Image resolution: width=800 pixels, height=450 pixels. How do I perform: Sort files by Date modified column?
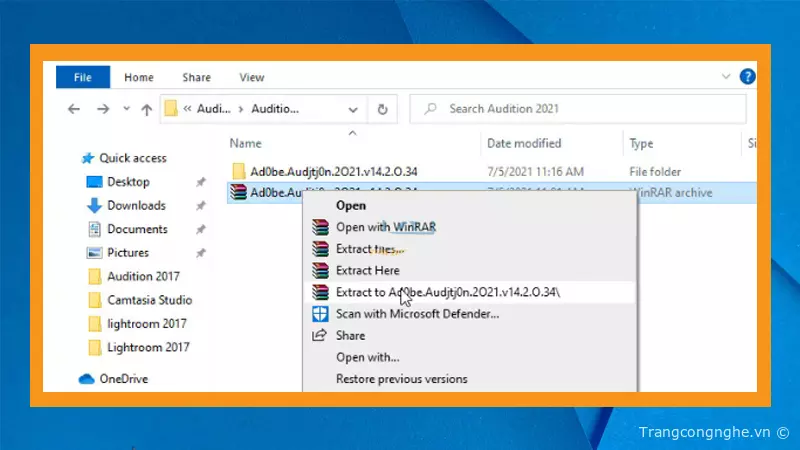pos(524,143)
